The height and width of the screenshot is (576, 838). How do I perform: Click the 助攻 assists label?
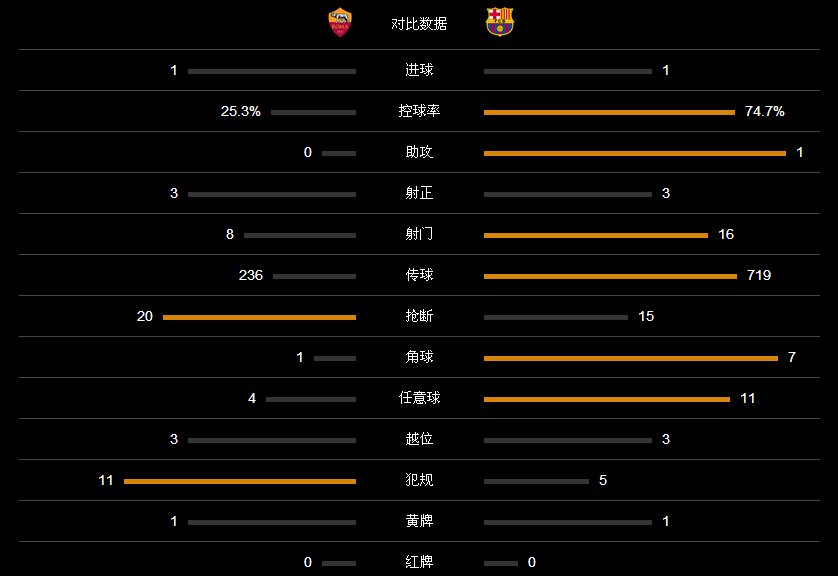[x=419, y=152]
